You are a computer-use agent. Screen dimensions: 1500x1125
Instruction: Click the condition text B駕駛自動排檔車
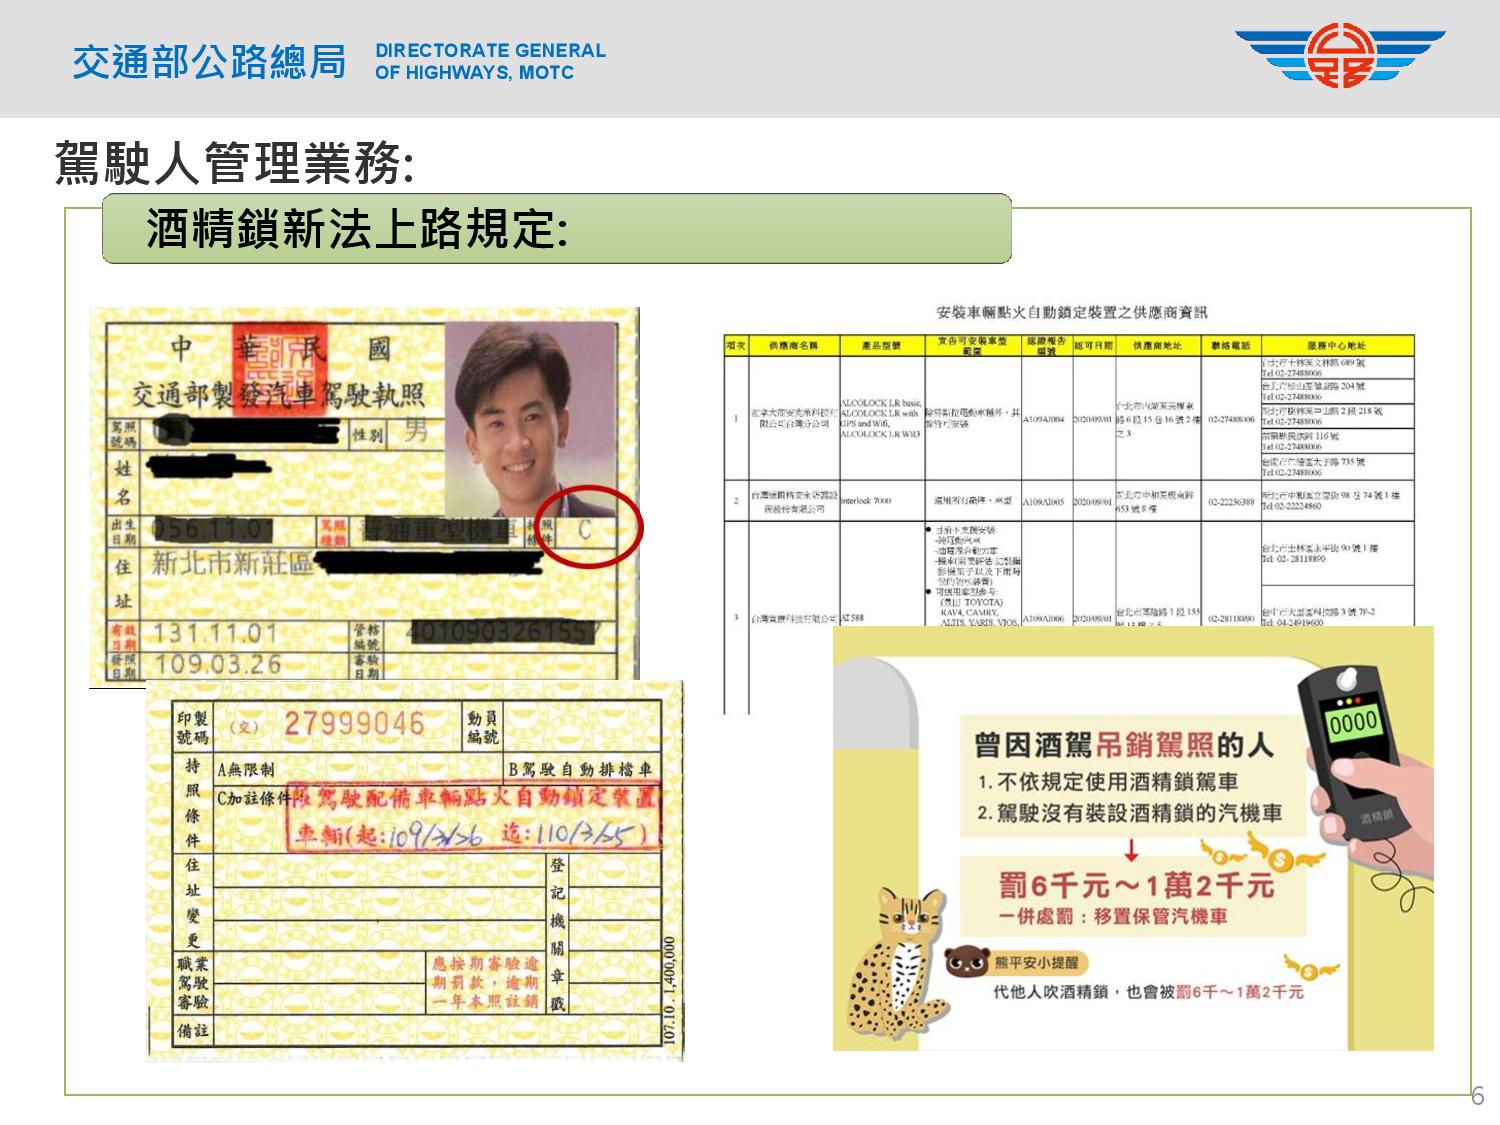(580, 769)
